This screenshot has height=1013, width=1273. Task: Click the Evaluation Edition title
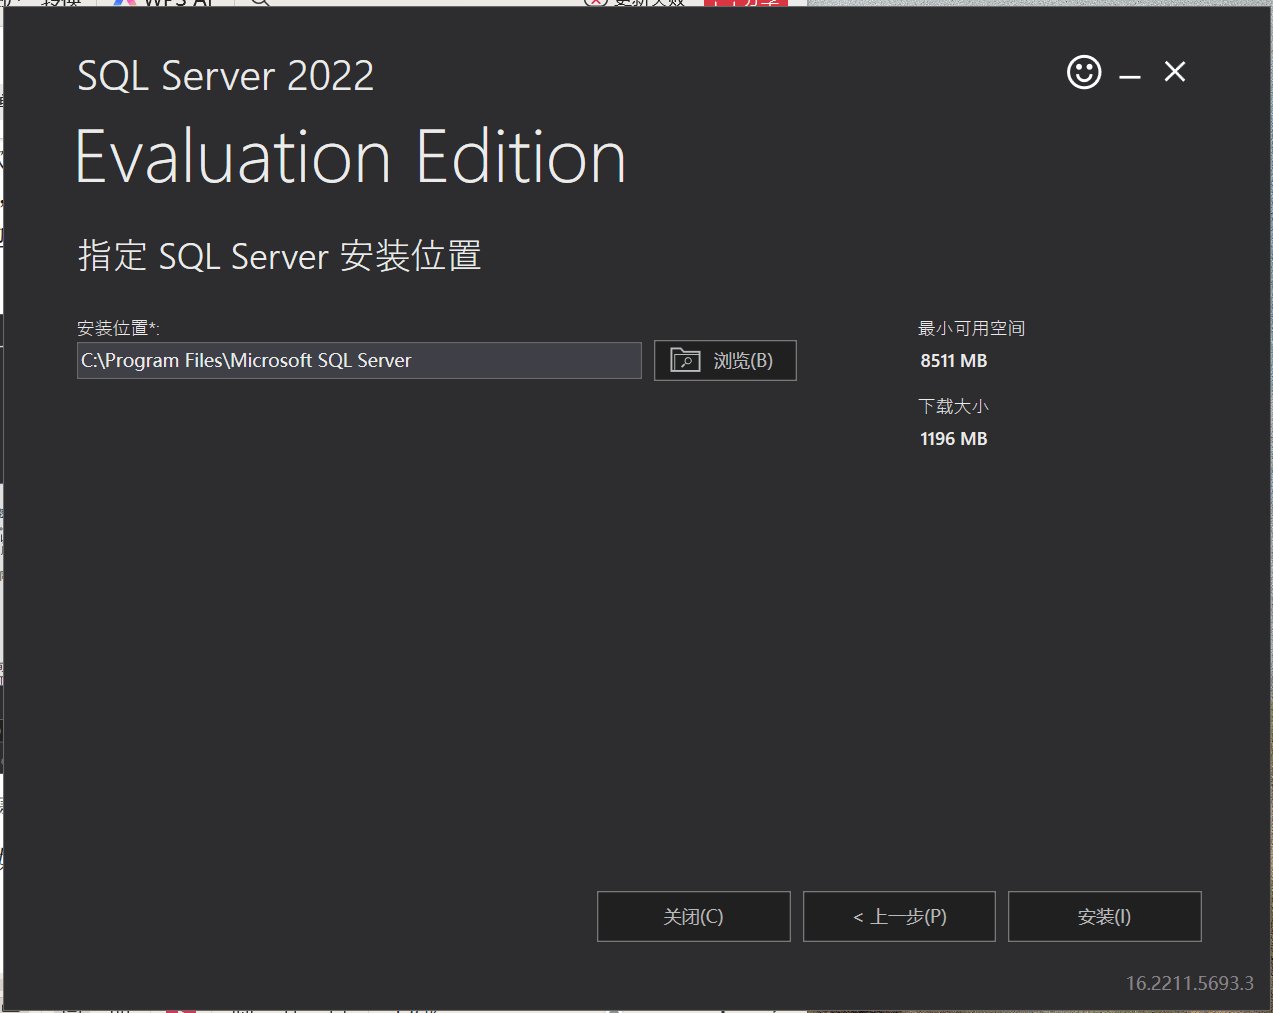point(351,158)
